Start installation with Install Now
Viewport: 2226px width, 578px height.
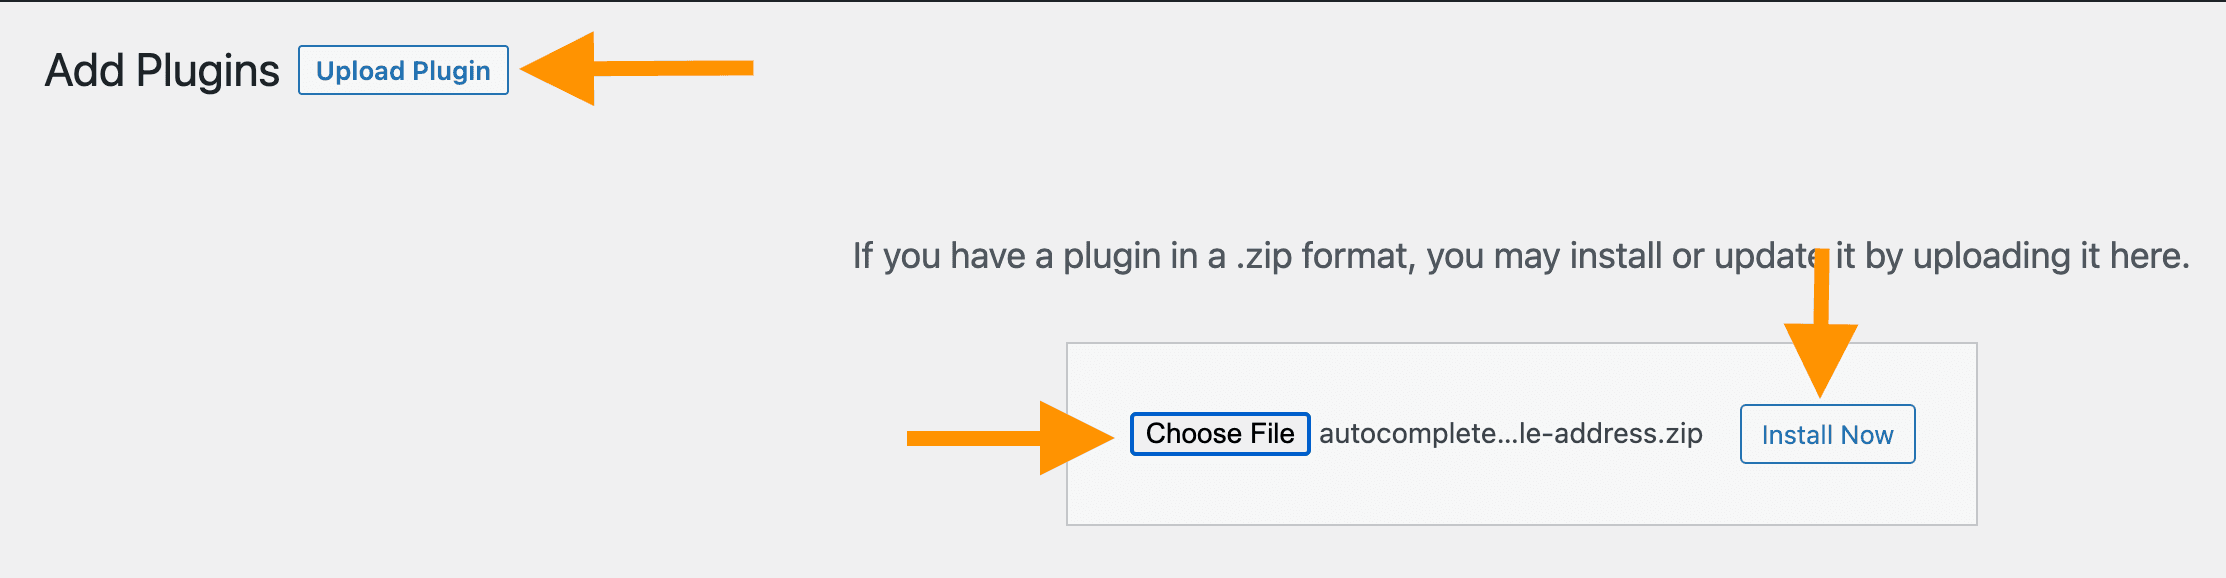coord(1827,434)
